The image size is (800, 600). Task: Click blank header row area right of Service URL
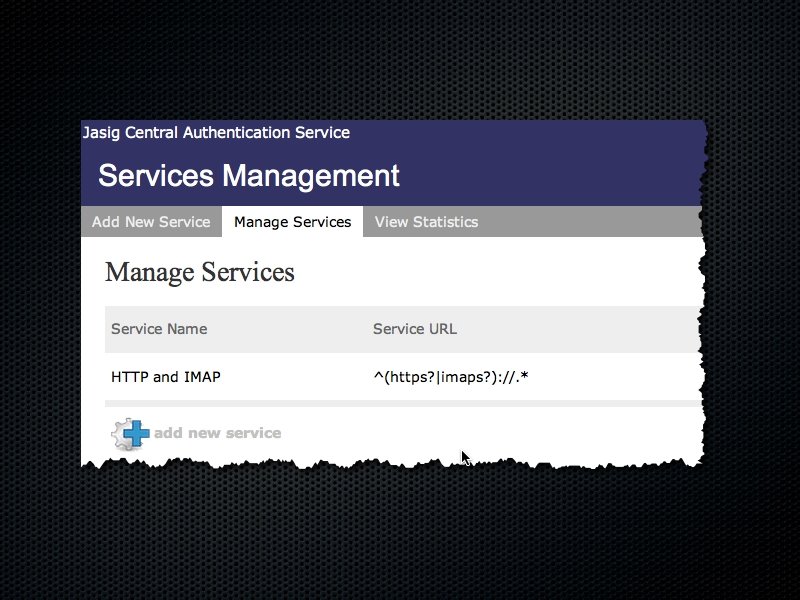pos(590,329)
